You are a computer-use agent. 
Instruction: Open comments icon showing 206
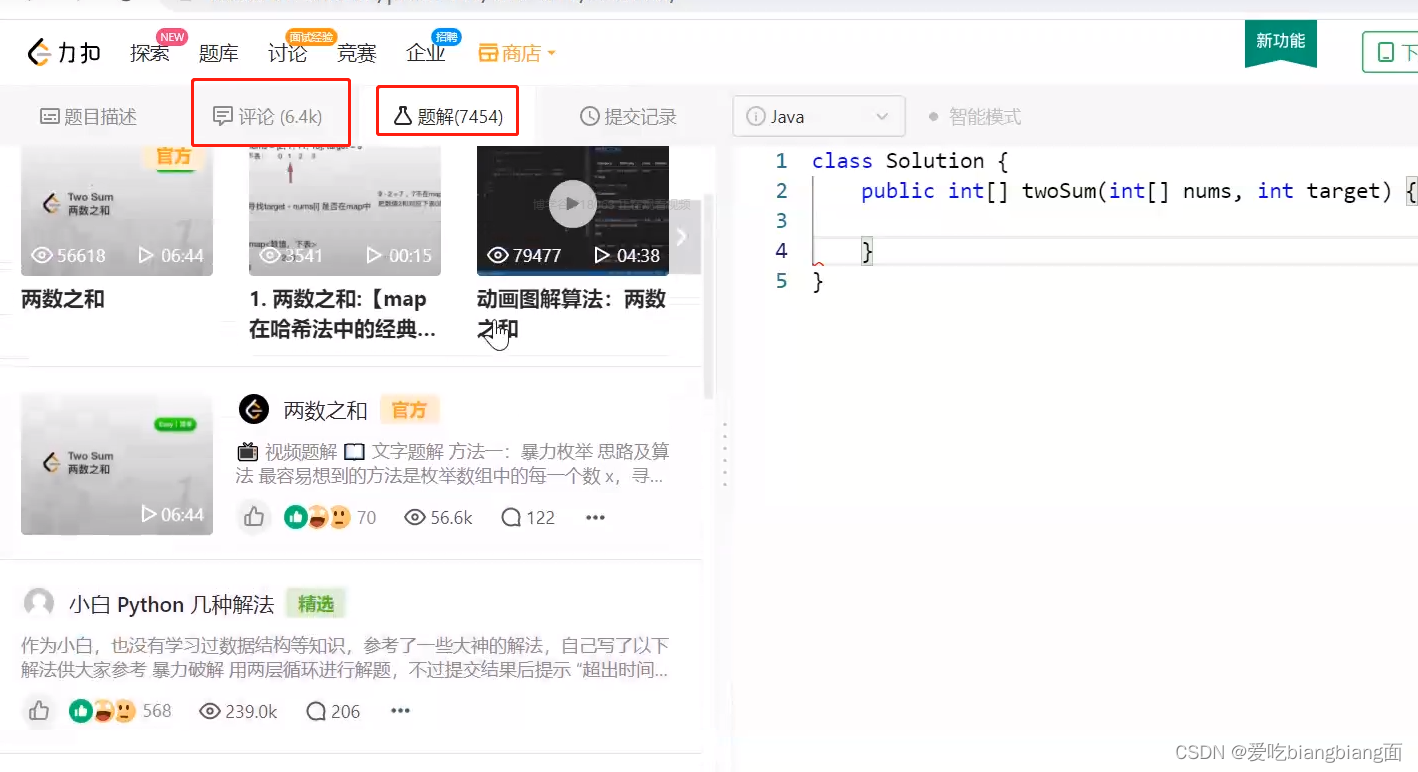pos(333,711)
